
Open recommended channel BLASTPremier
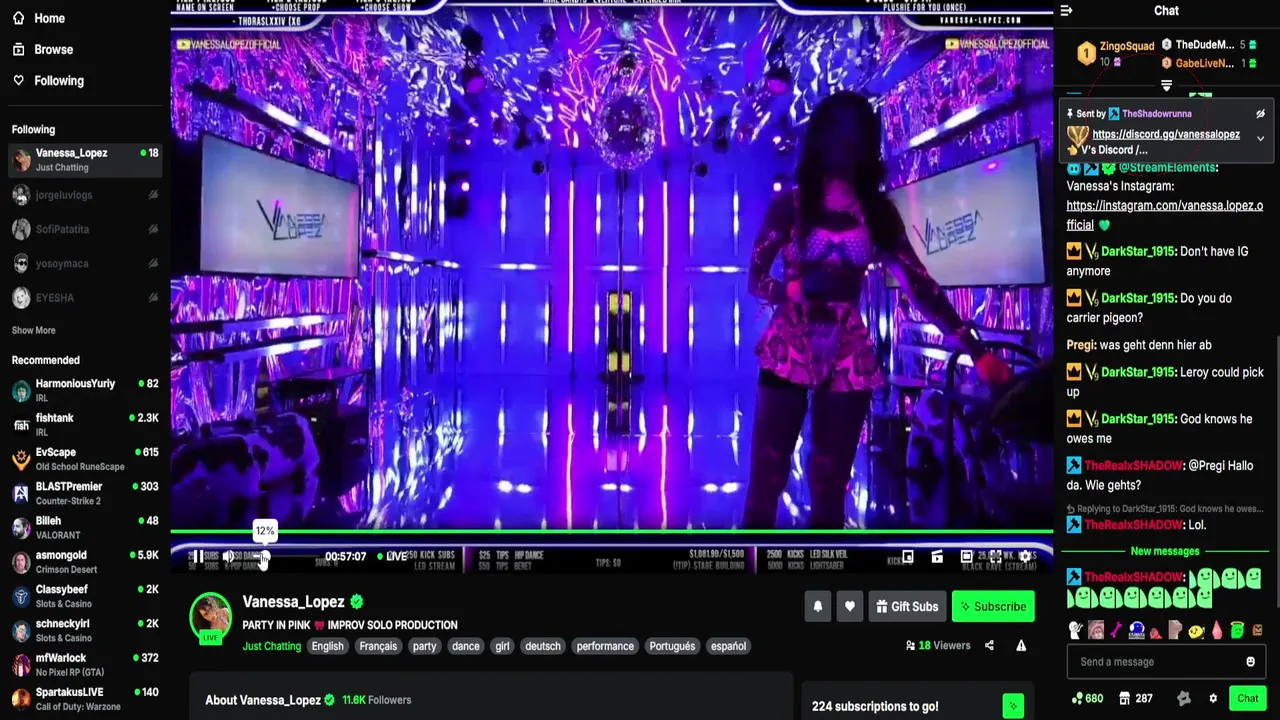[x=85, y=493]
